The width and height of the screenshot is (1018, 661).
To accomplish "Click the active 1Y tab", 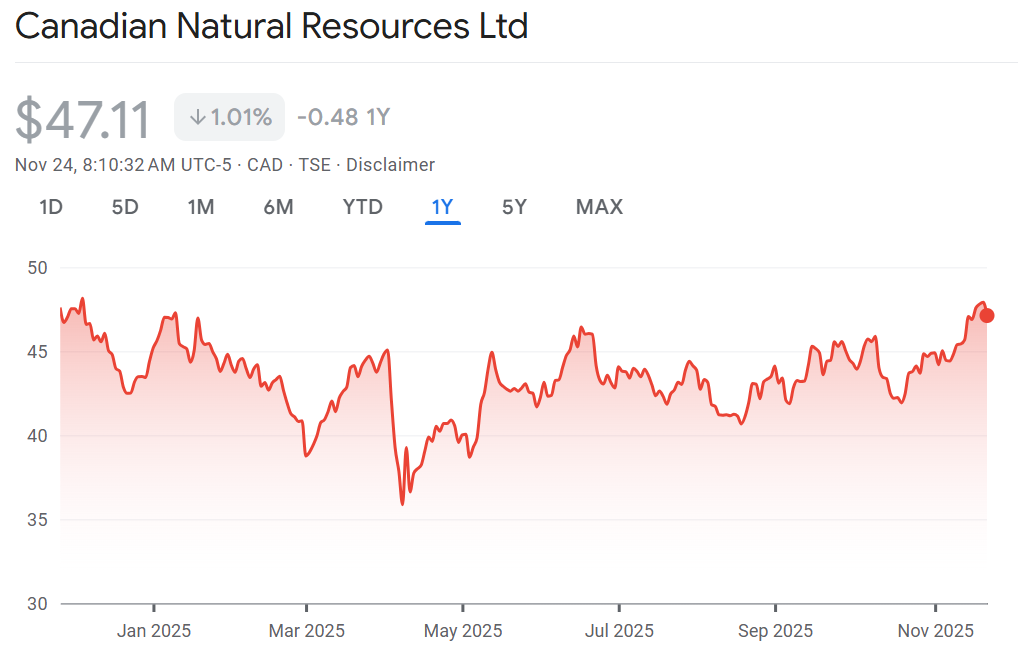I will tap(442, 207).
